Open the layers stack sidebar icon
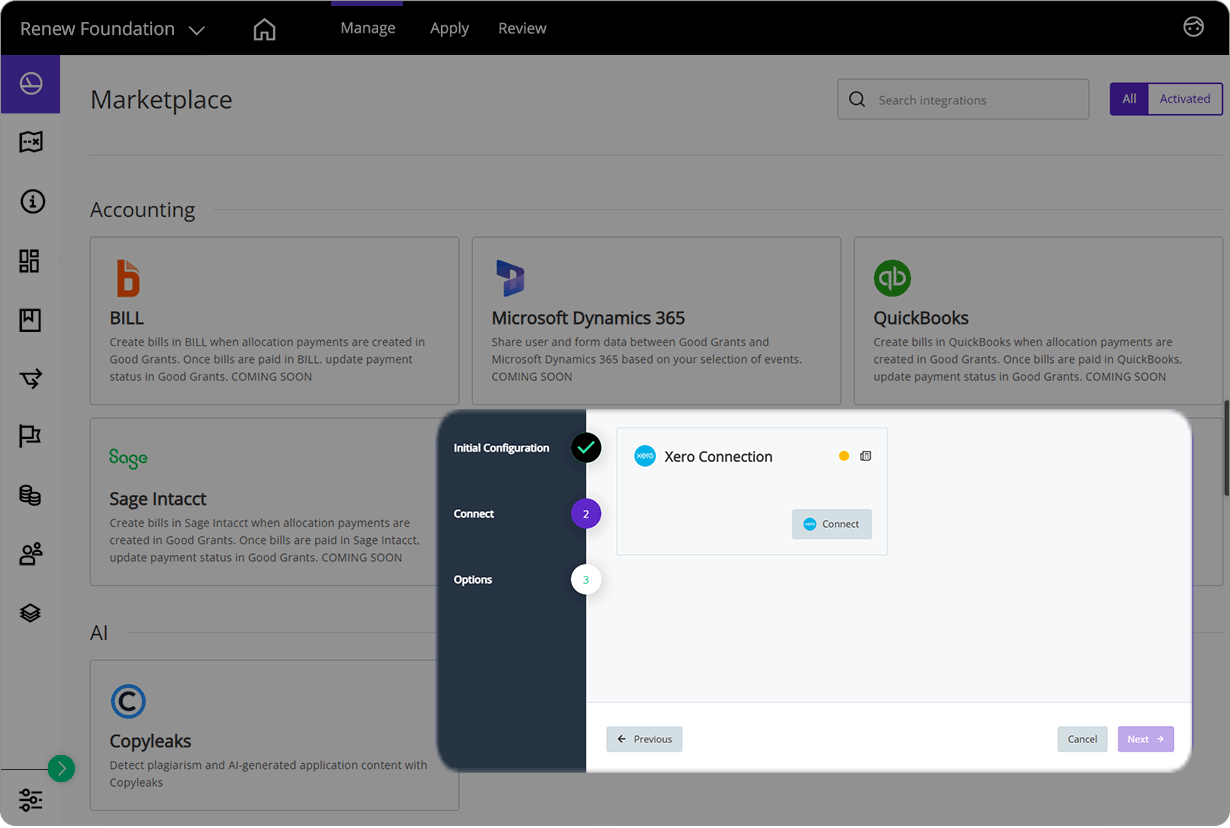This screenshot has height=828, width=1230. click(30, 612)
